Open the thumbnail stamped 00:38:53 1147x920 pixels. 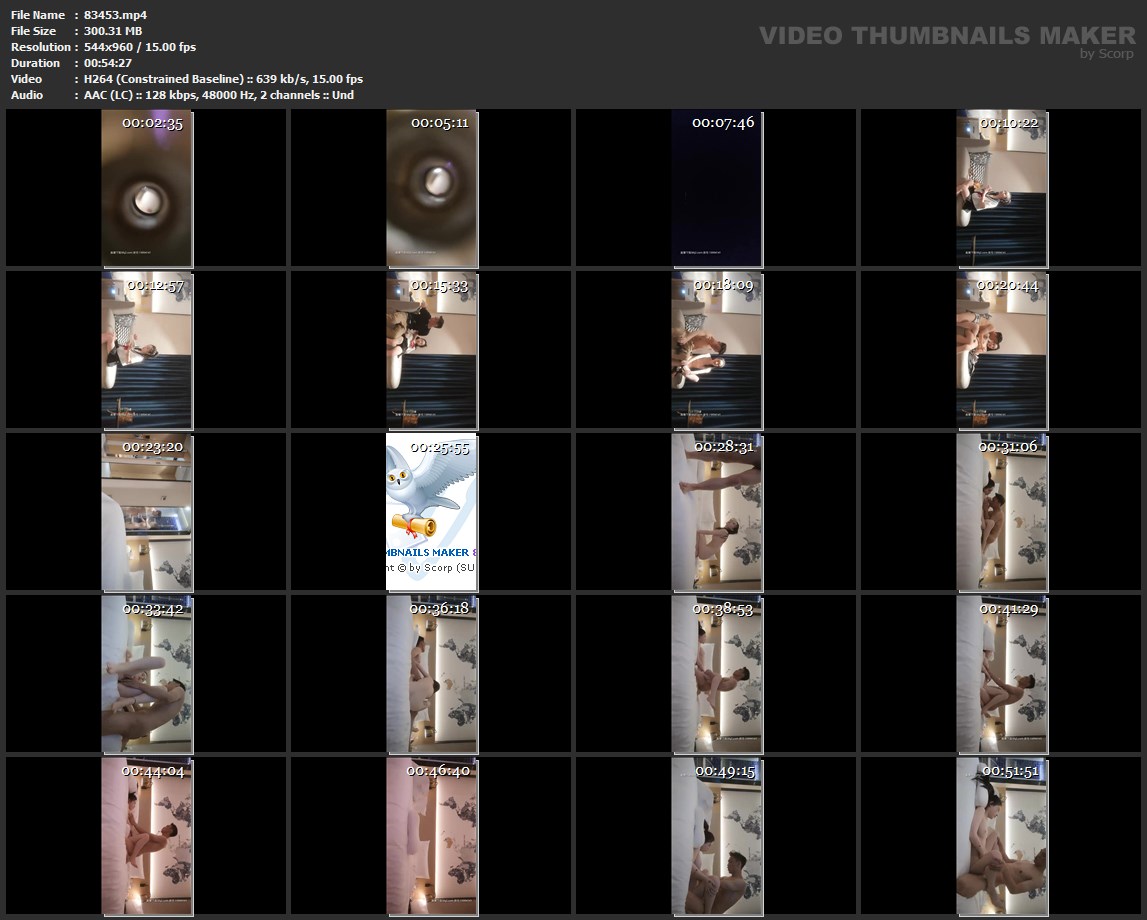718,674
